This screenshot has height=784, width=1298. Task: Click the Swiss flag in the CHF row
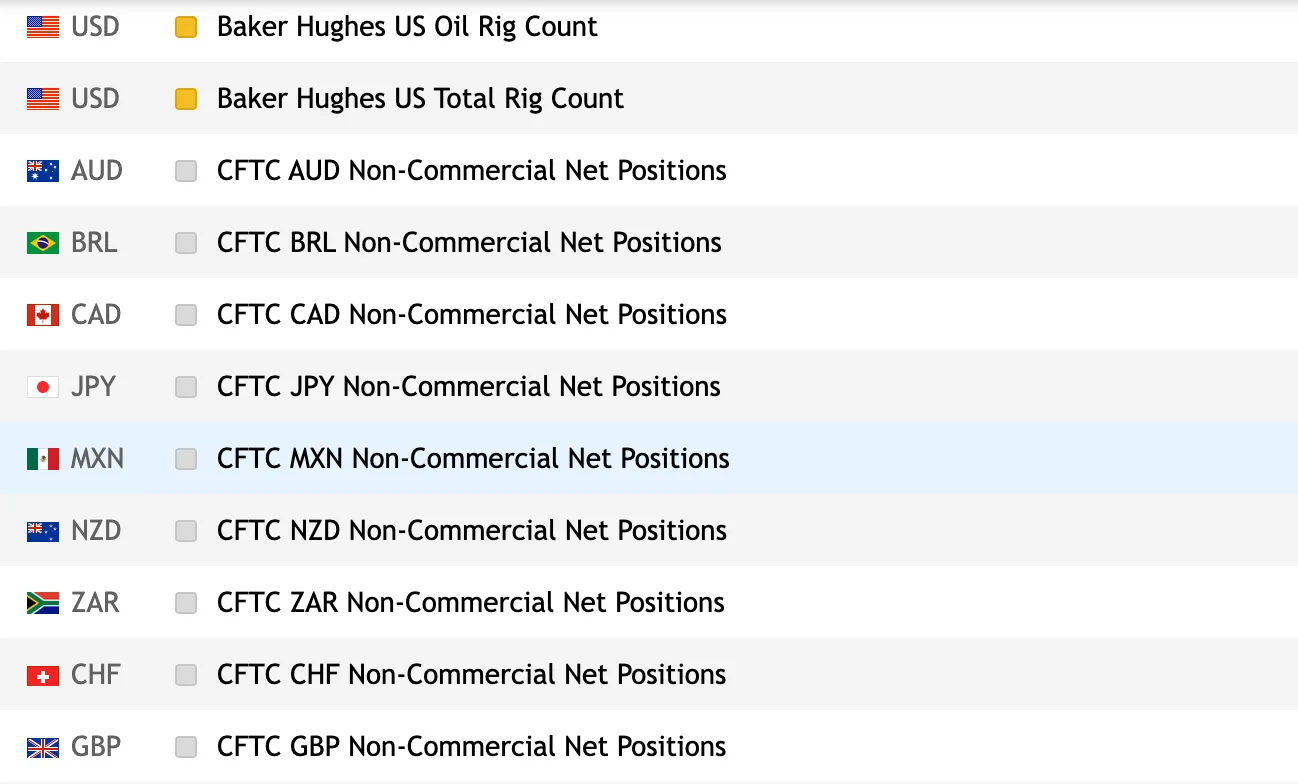pos(43,675)
